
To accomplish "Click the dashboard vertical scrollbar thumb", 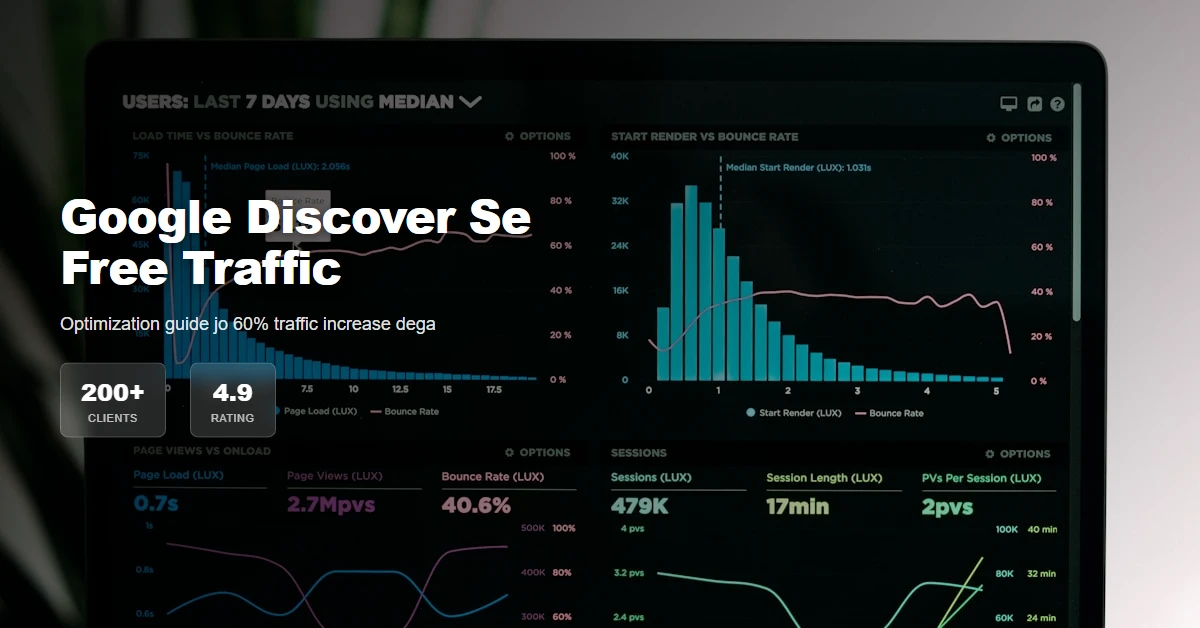I will click(1076, 202).
